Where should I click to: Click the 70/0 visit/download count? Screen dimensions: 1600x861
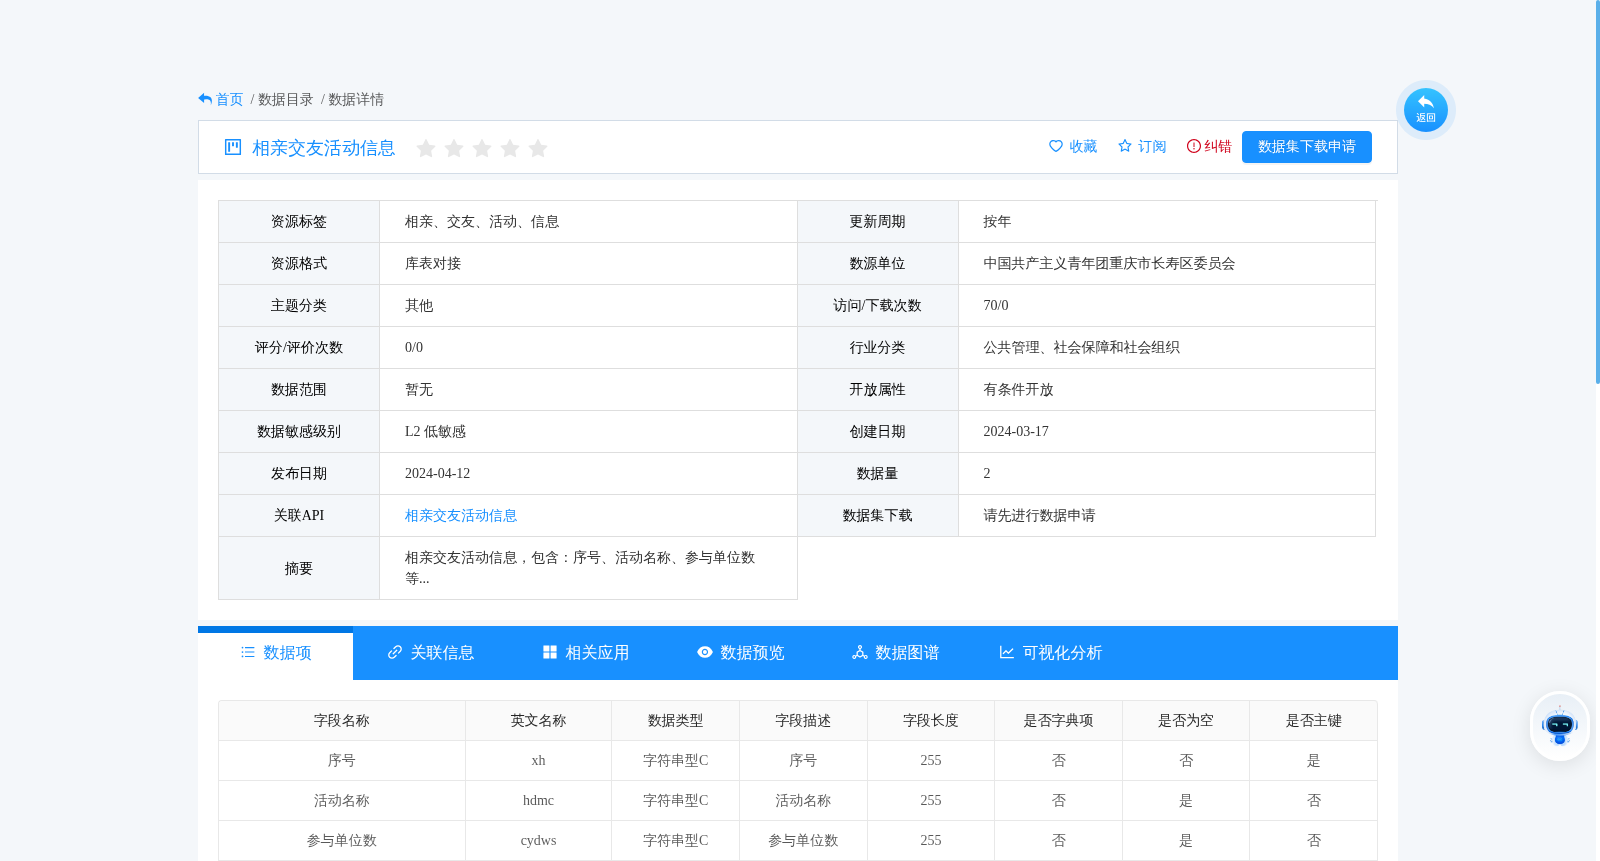coord(996,305)
